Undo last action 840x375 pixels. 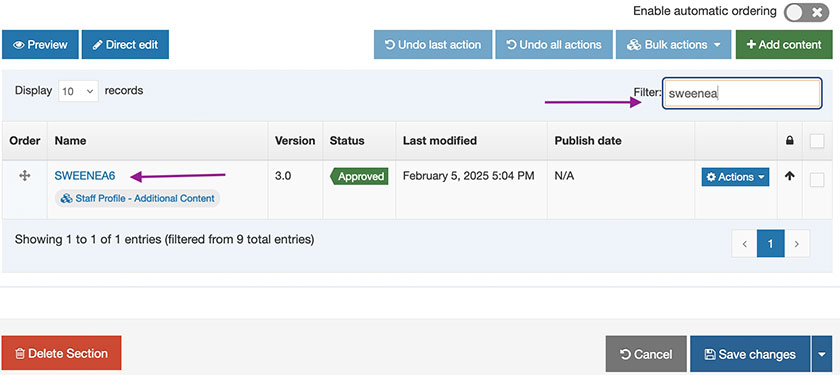click(433, 44)
